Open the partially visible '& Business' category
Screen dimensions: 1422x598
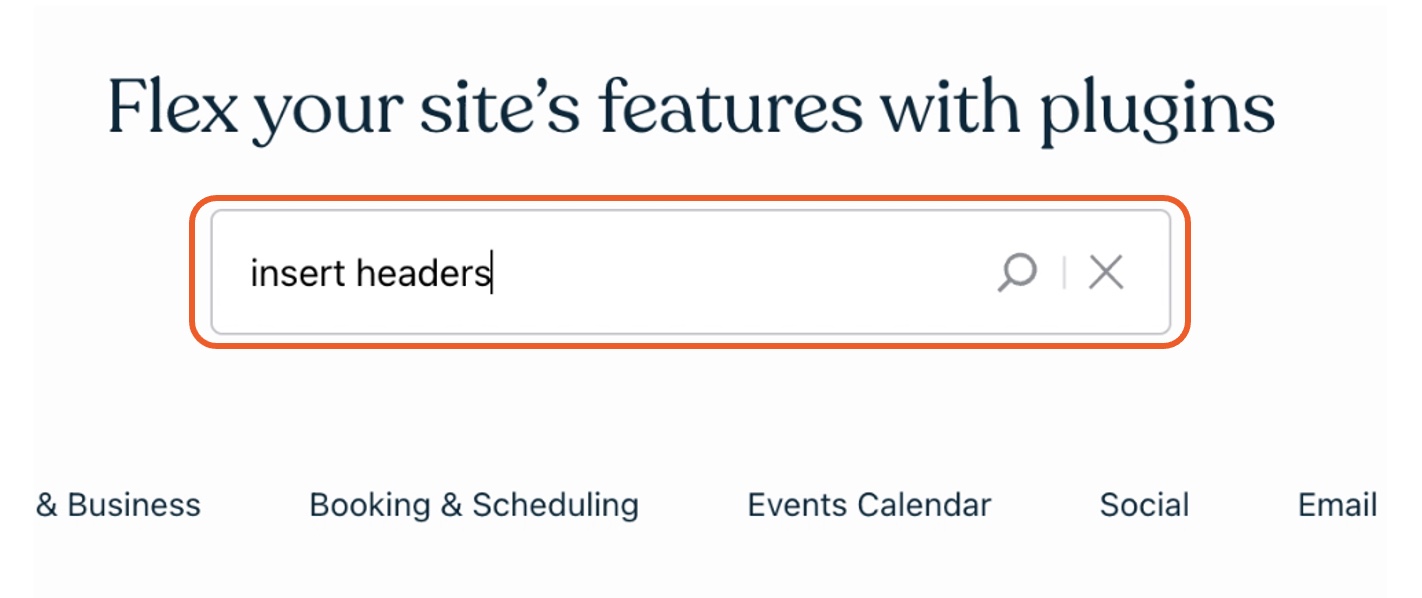click(118, 505)
